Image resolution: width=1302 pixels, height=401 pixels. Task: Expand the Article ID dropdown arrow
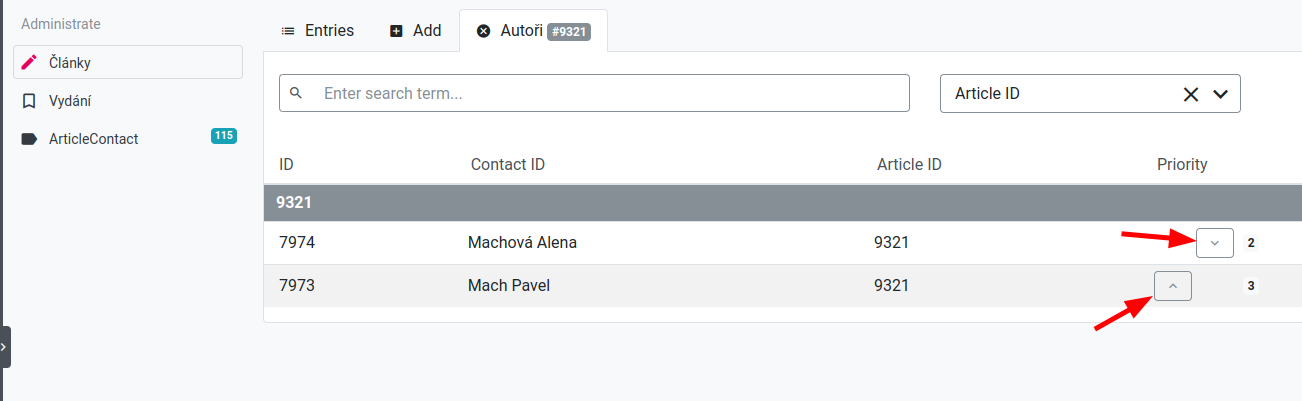click(1220, 94)
